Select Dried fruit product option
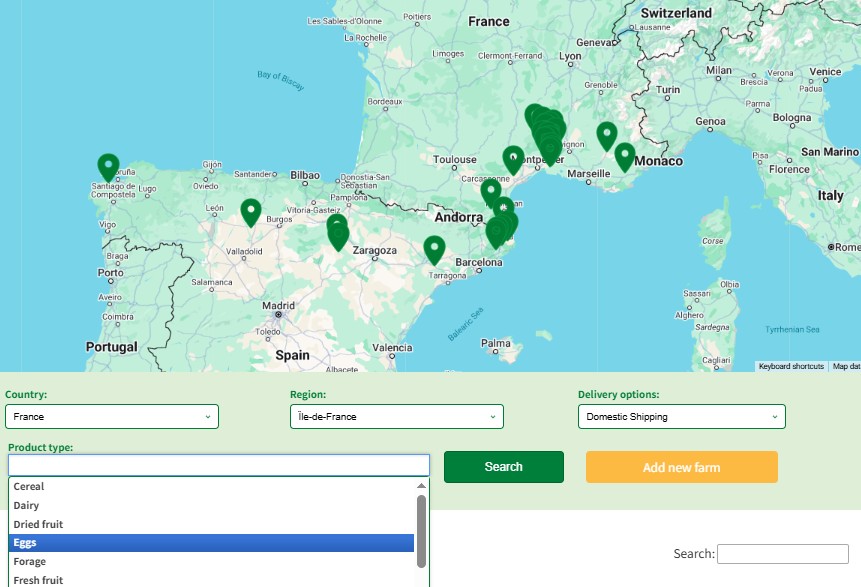The image size is (861, 587). point(211,524)
